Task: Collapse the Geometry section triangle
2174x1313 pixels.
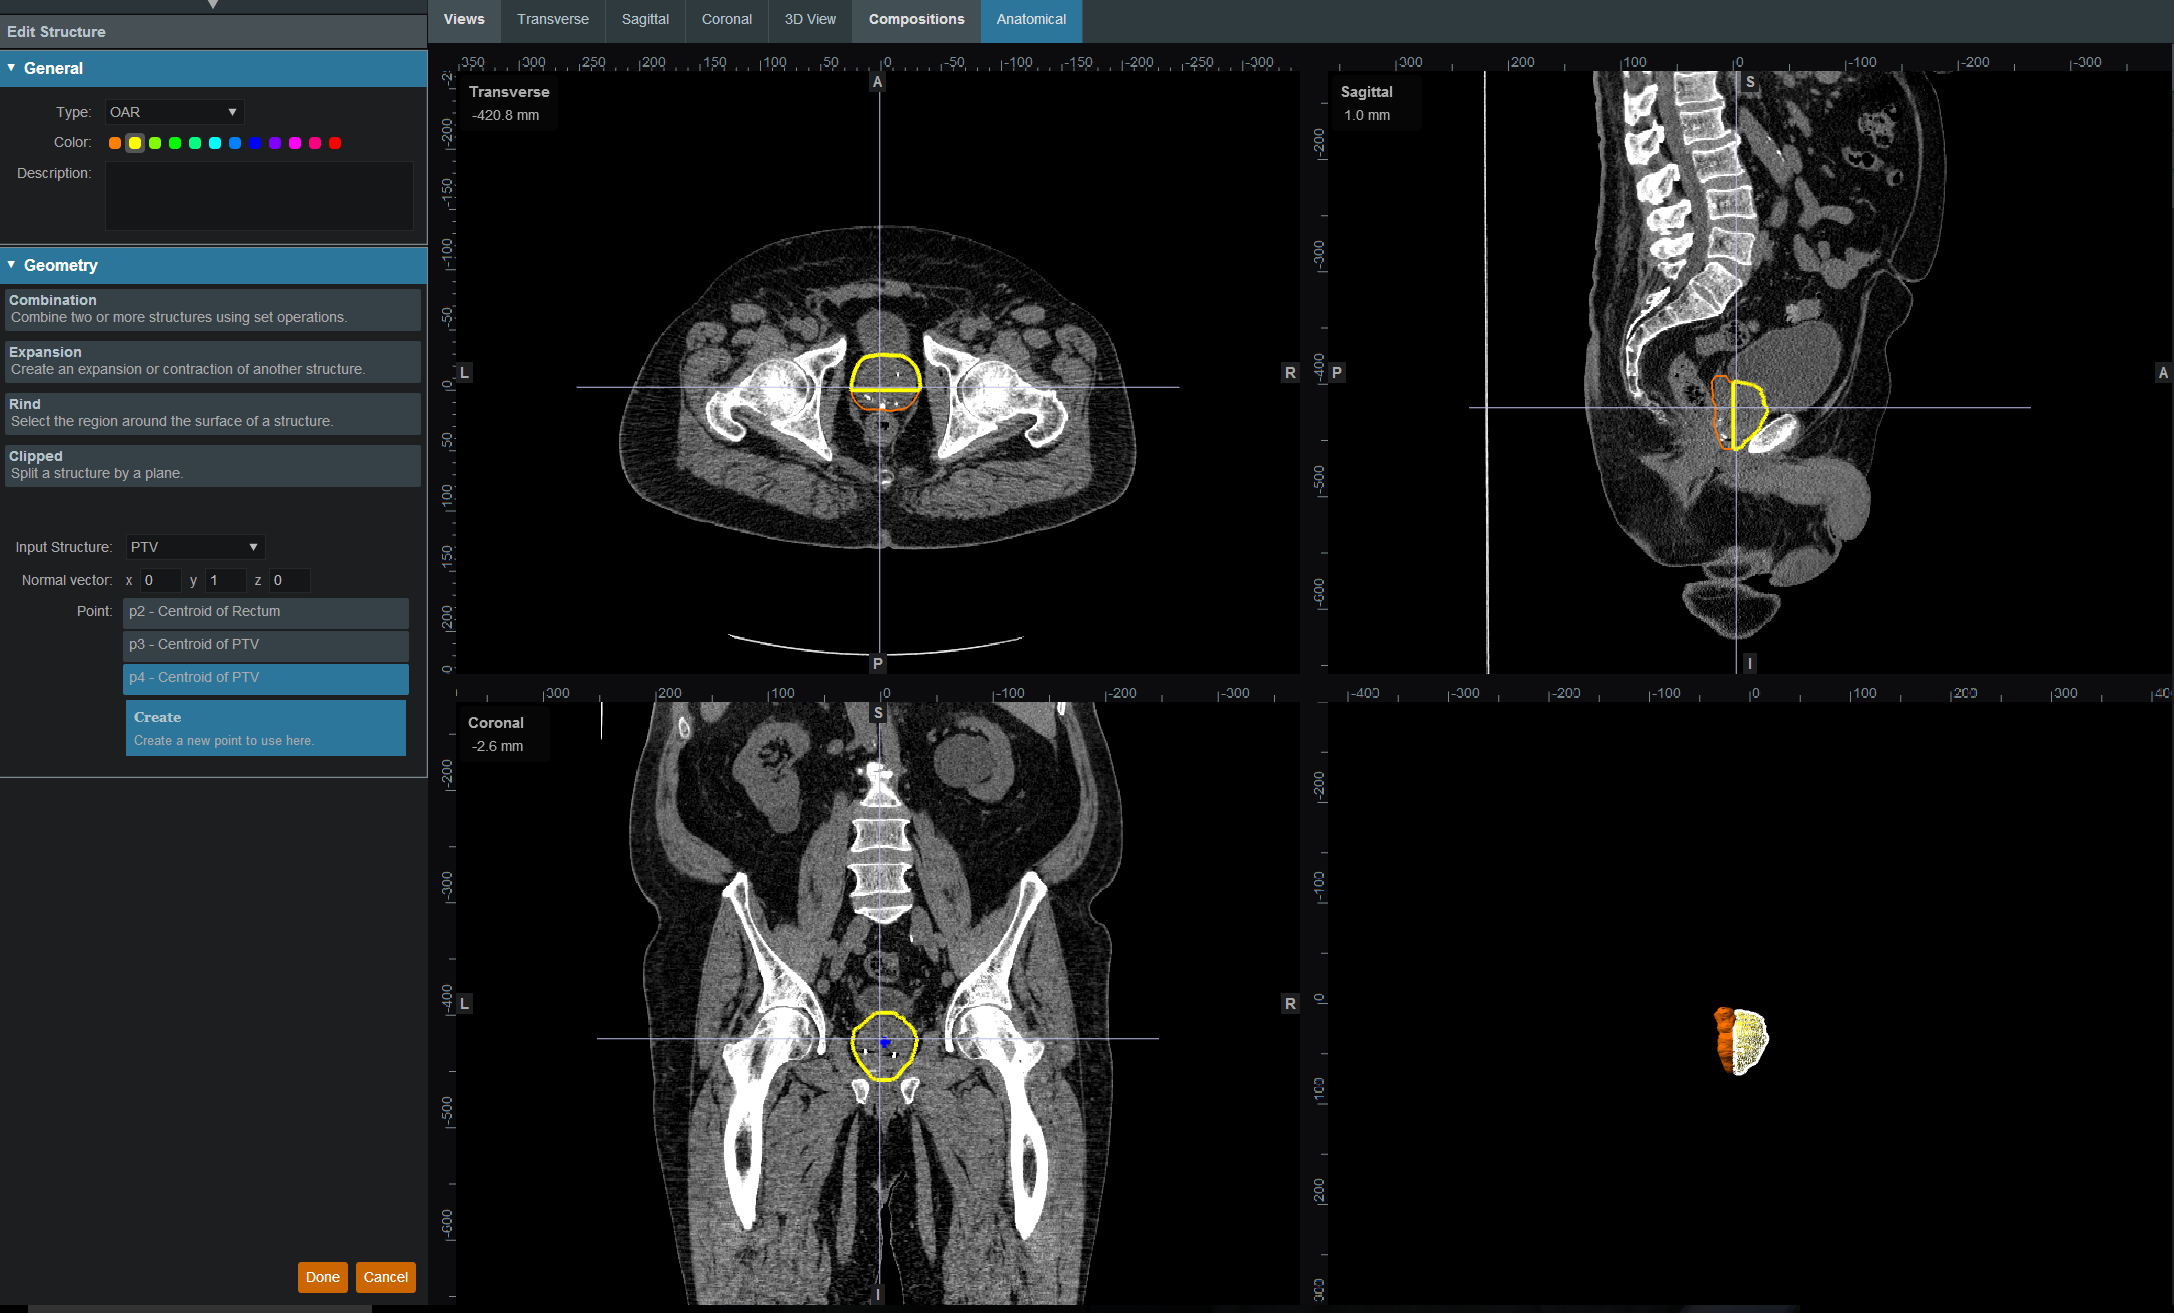Action: pyautogui.click(x=11, y=265)
